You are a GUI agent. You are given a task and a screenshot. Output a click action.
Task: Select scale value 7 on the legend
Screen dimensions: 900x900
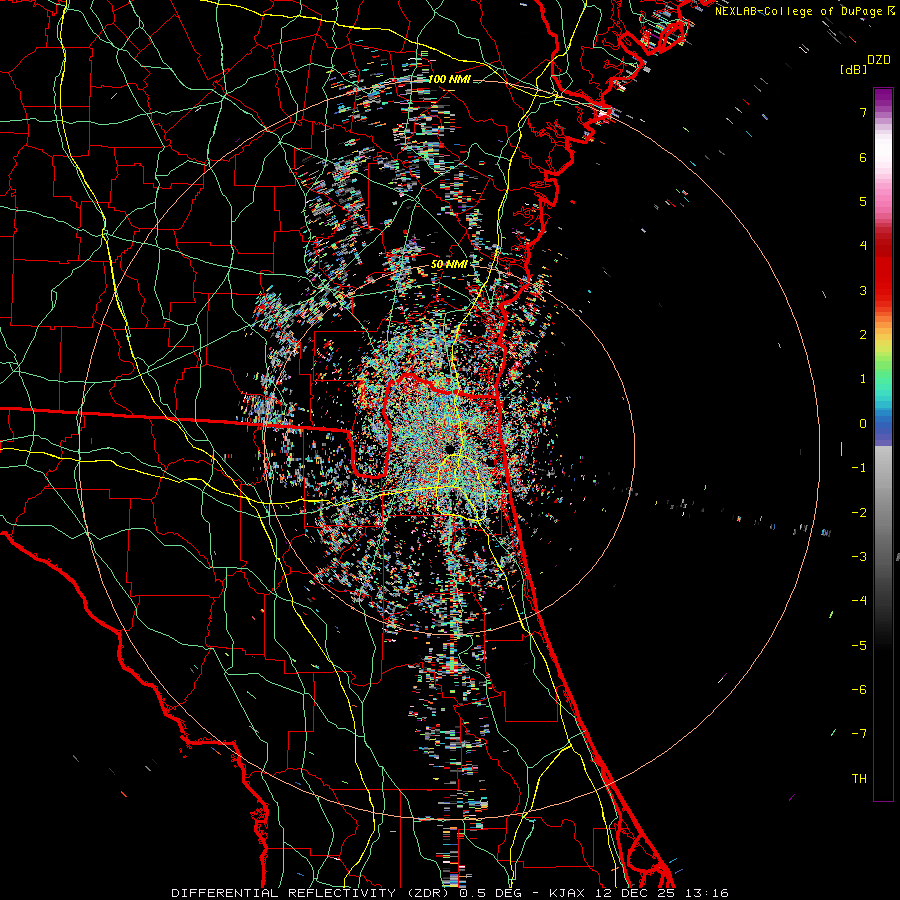point(863,112)
